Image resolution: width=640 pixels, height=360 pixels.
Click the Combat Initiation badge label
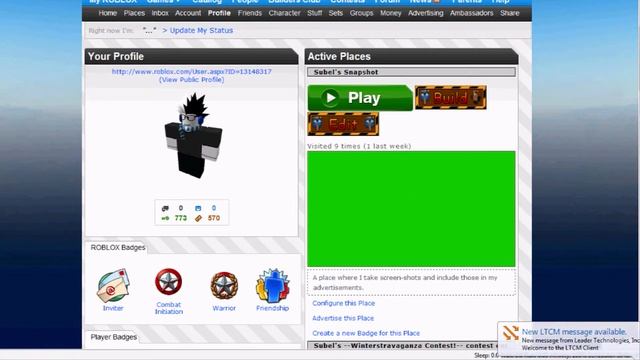(x=169, y=308)
